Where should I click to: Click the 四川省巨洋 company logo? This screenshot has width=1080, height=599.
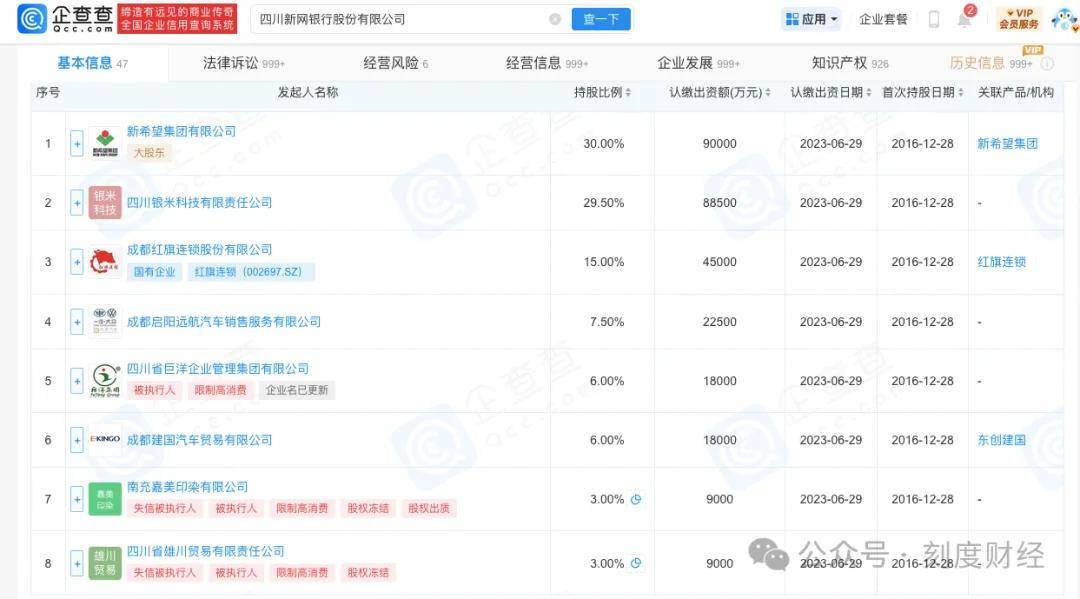click(x=105, y=381)
